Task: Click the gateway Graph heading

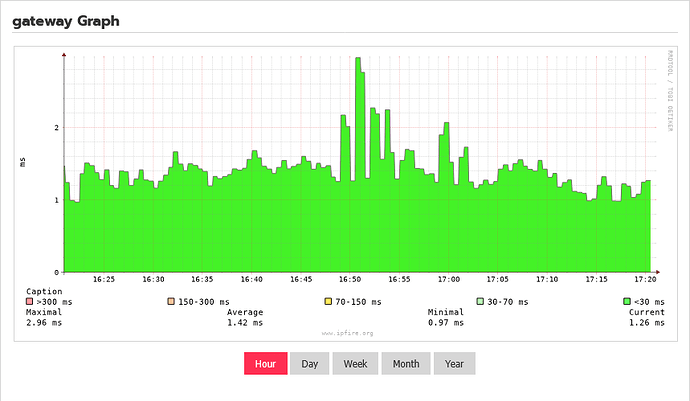Action: pos(66,21)
